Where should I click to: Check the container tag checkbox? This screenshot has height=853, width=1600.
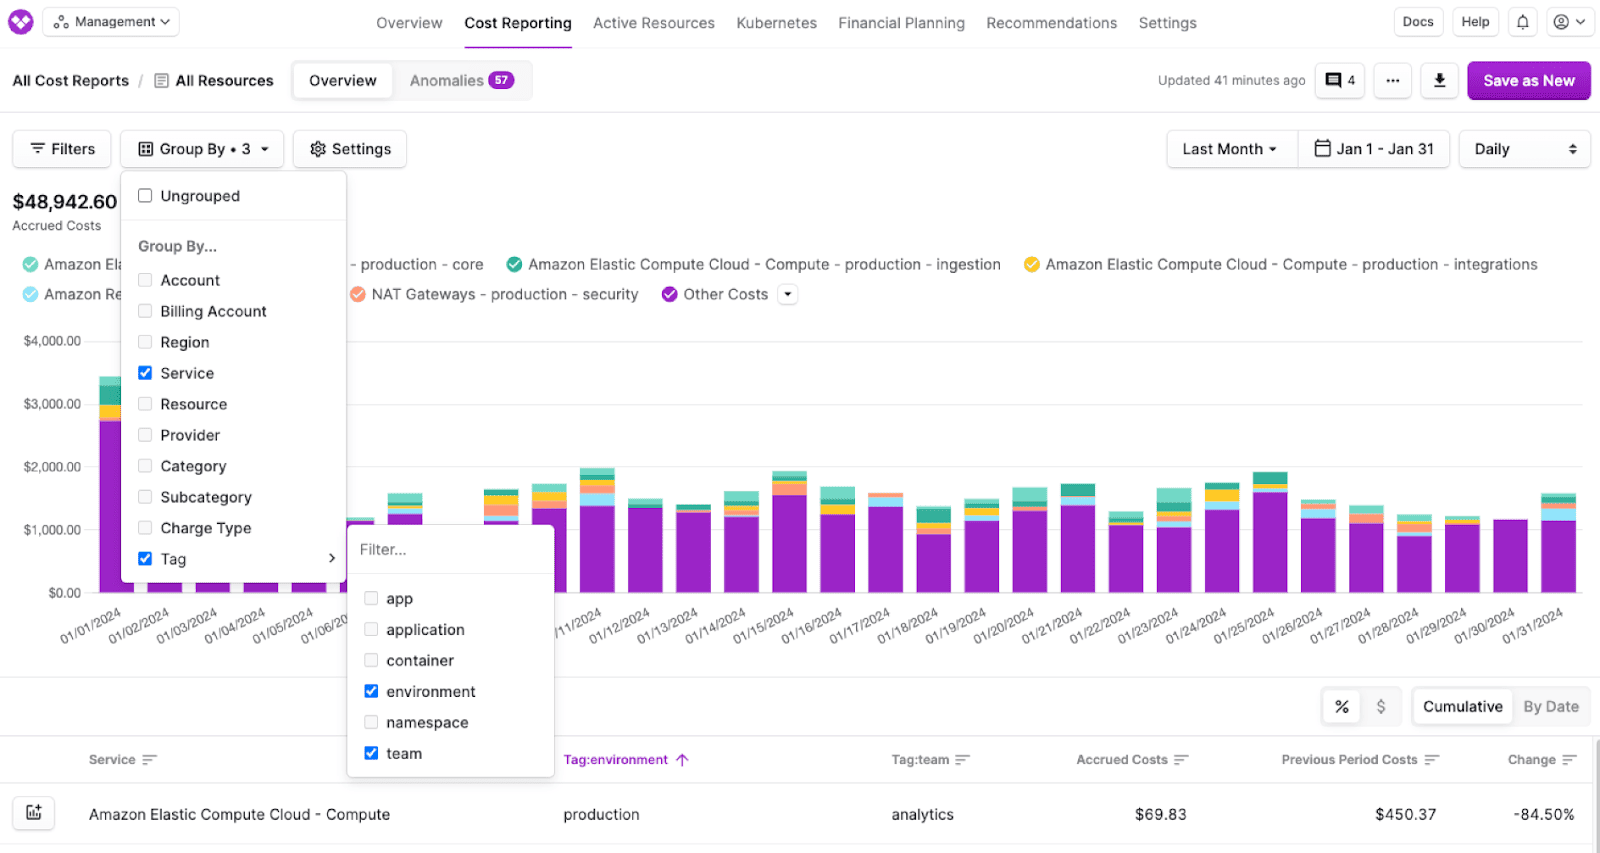[371, 660]
